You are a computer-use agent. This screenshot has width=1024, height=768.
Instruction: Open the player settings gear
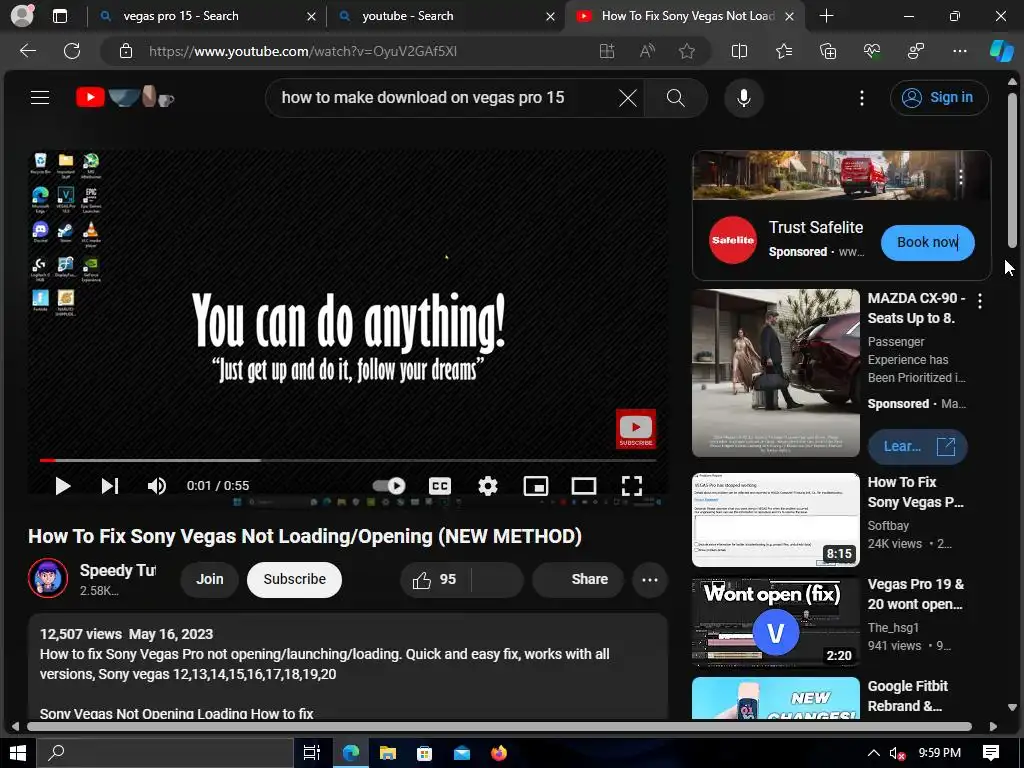pyautogui.click(x=487, y=485)
